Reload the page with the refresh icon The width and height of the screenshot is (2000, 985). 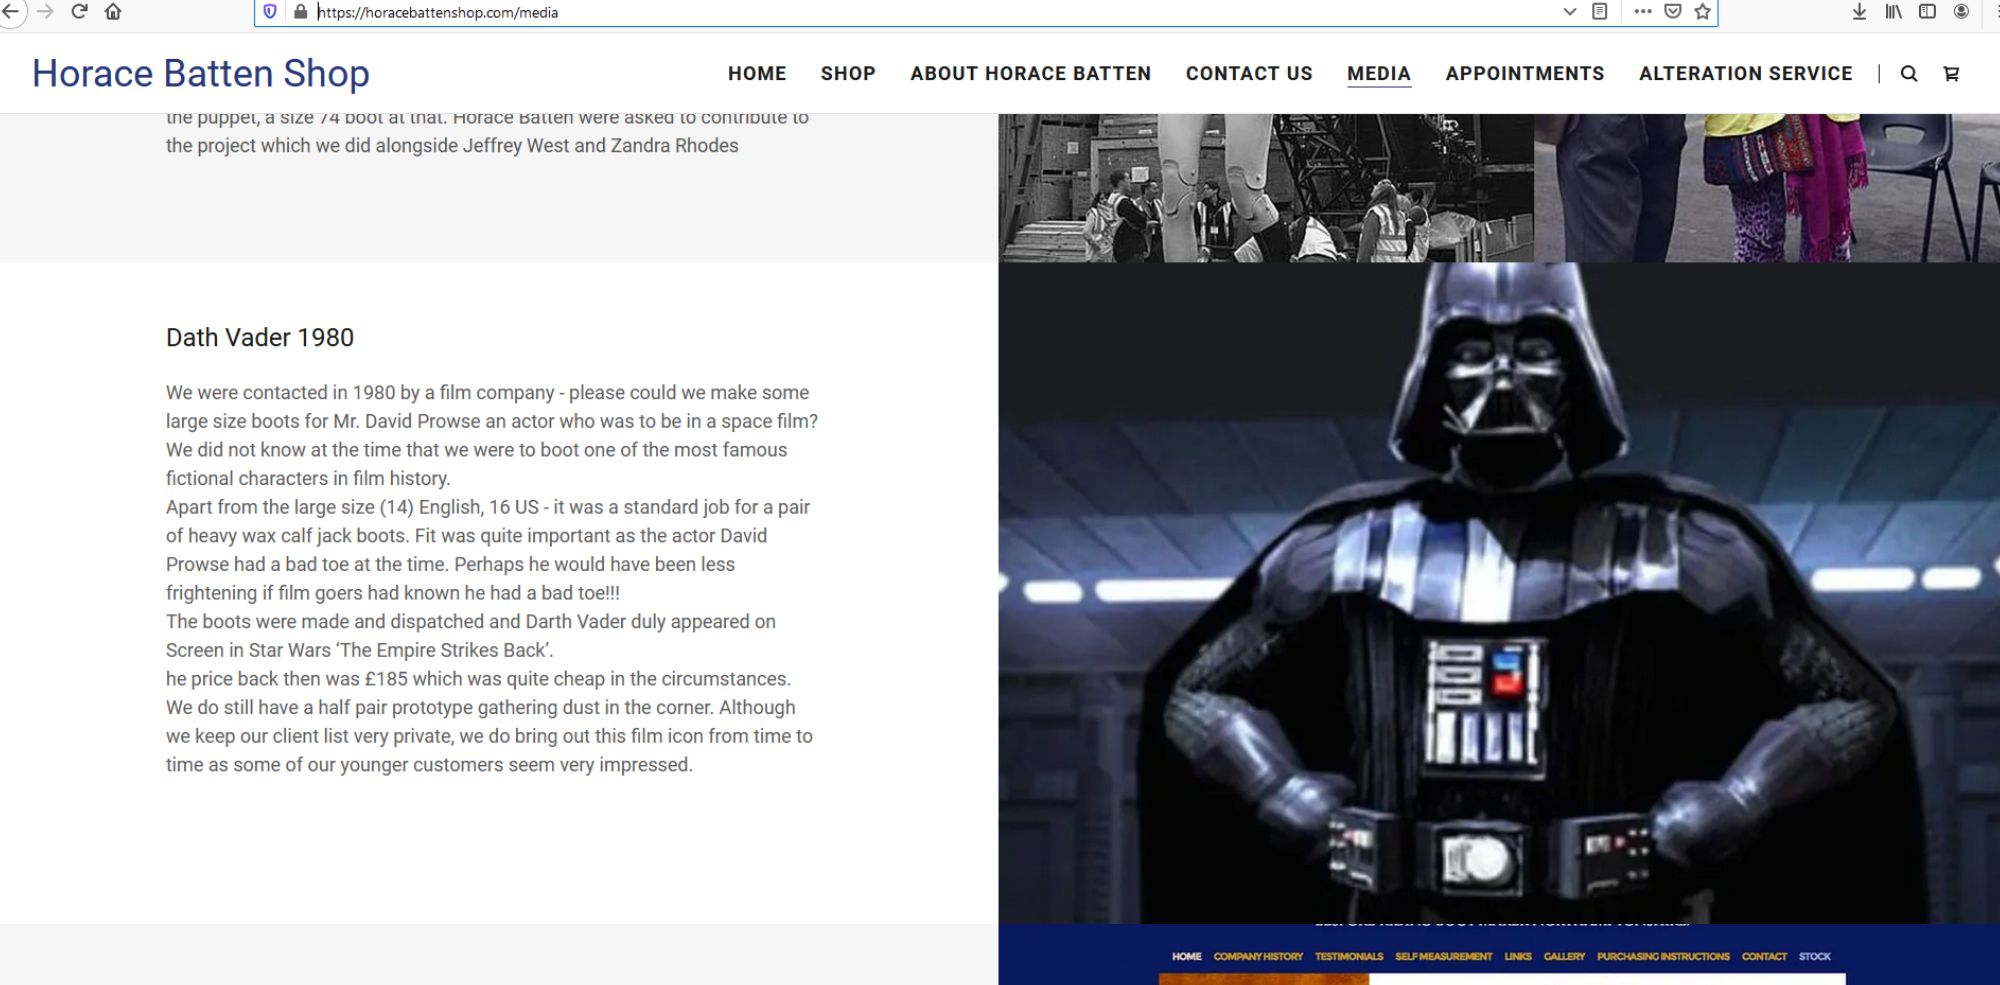point(80,12)
